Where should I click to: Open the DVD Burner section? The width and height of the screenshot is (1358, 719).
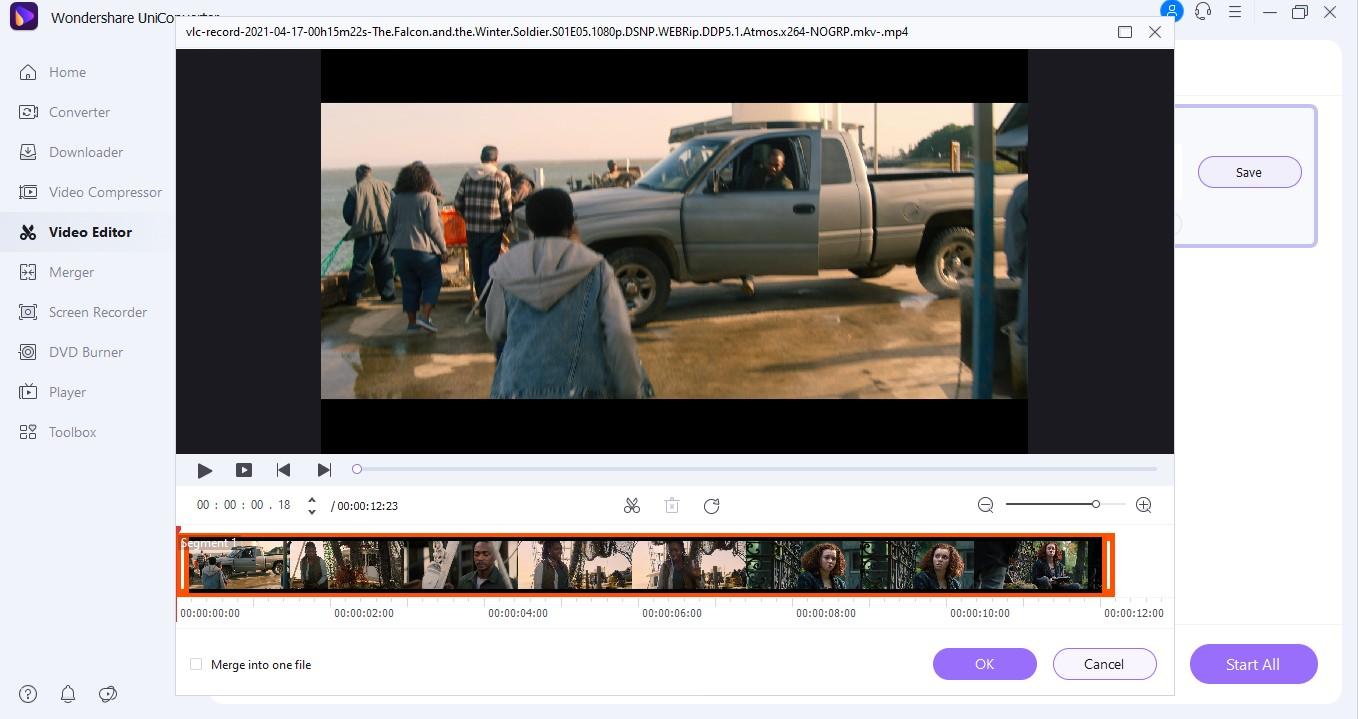coord(87,352)
